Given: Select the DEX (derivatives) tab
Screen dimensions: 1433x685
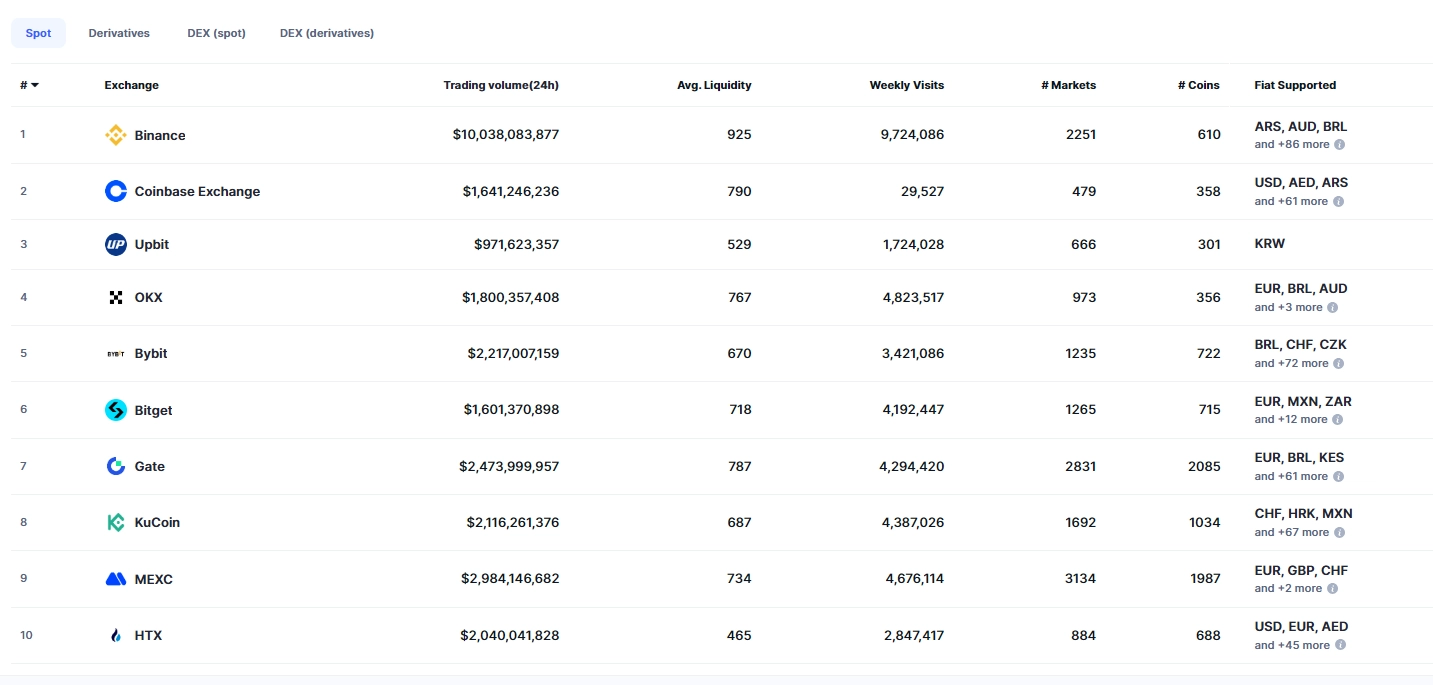Looking at the screenshot, I should (x=327, y=33).
